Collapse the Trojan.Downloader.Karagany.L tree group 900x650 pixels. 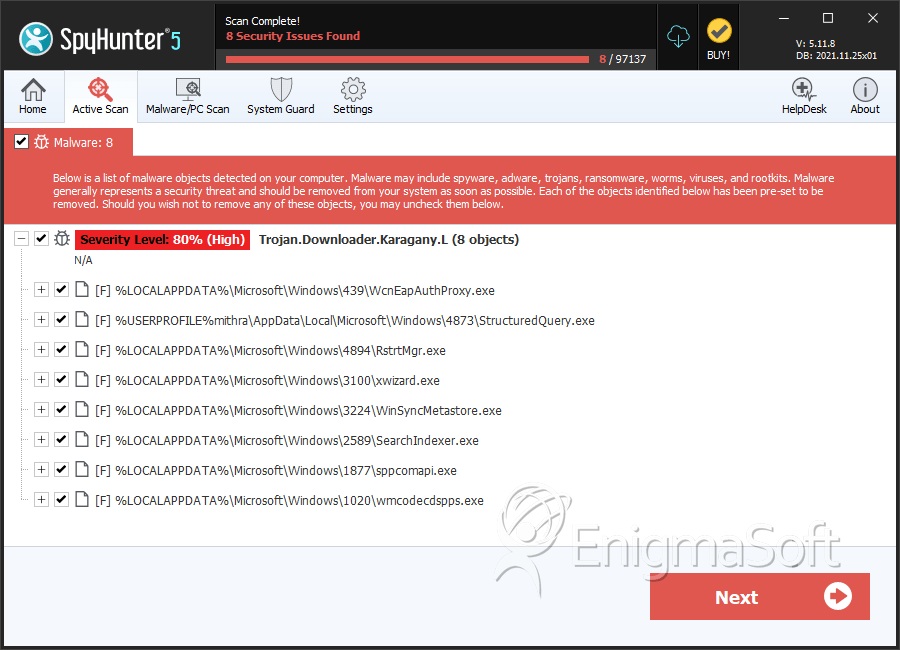pyautogui.click(x=21, y=238)
